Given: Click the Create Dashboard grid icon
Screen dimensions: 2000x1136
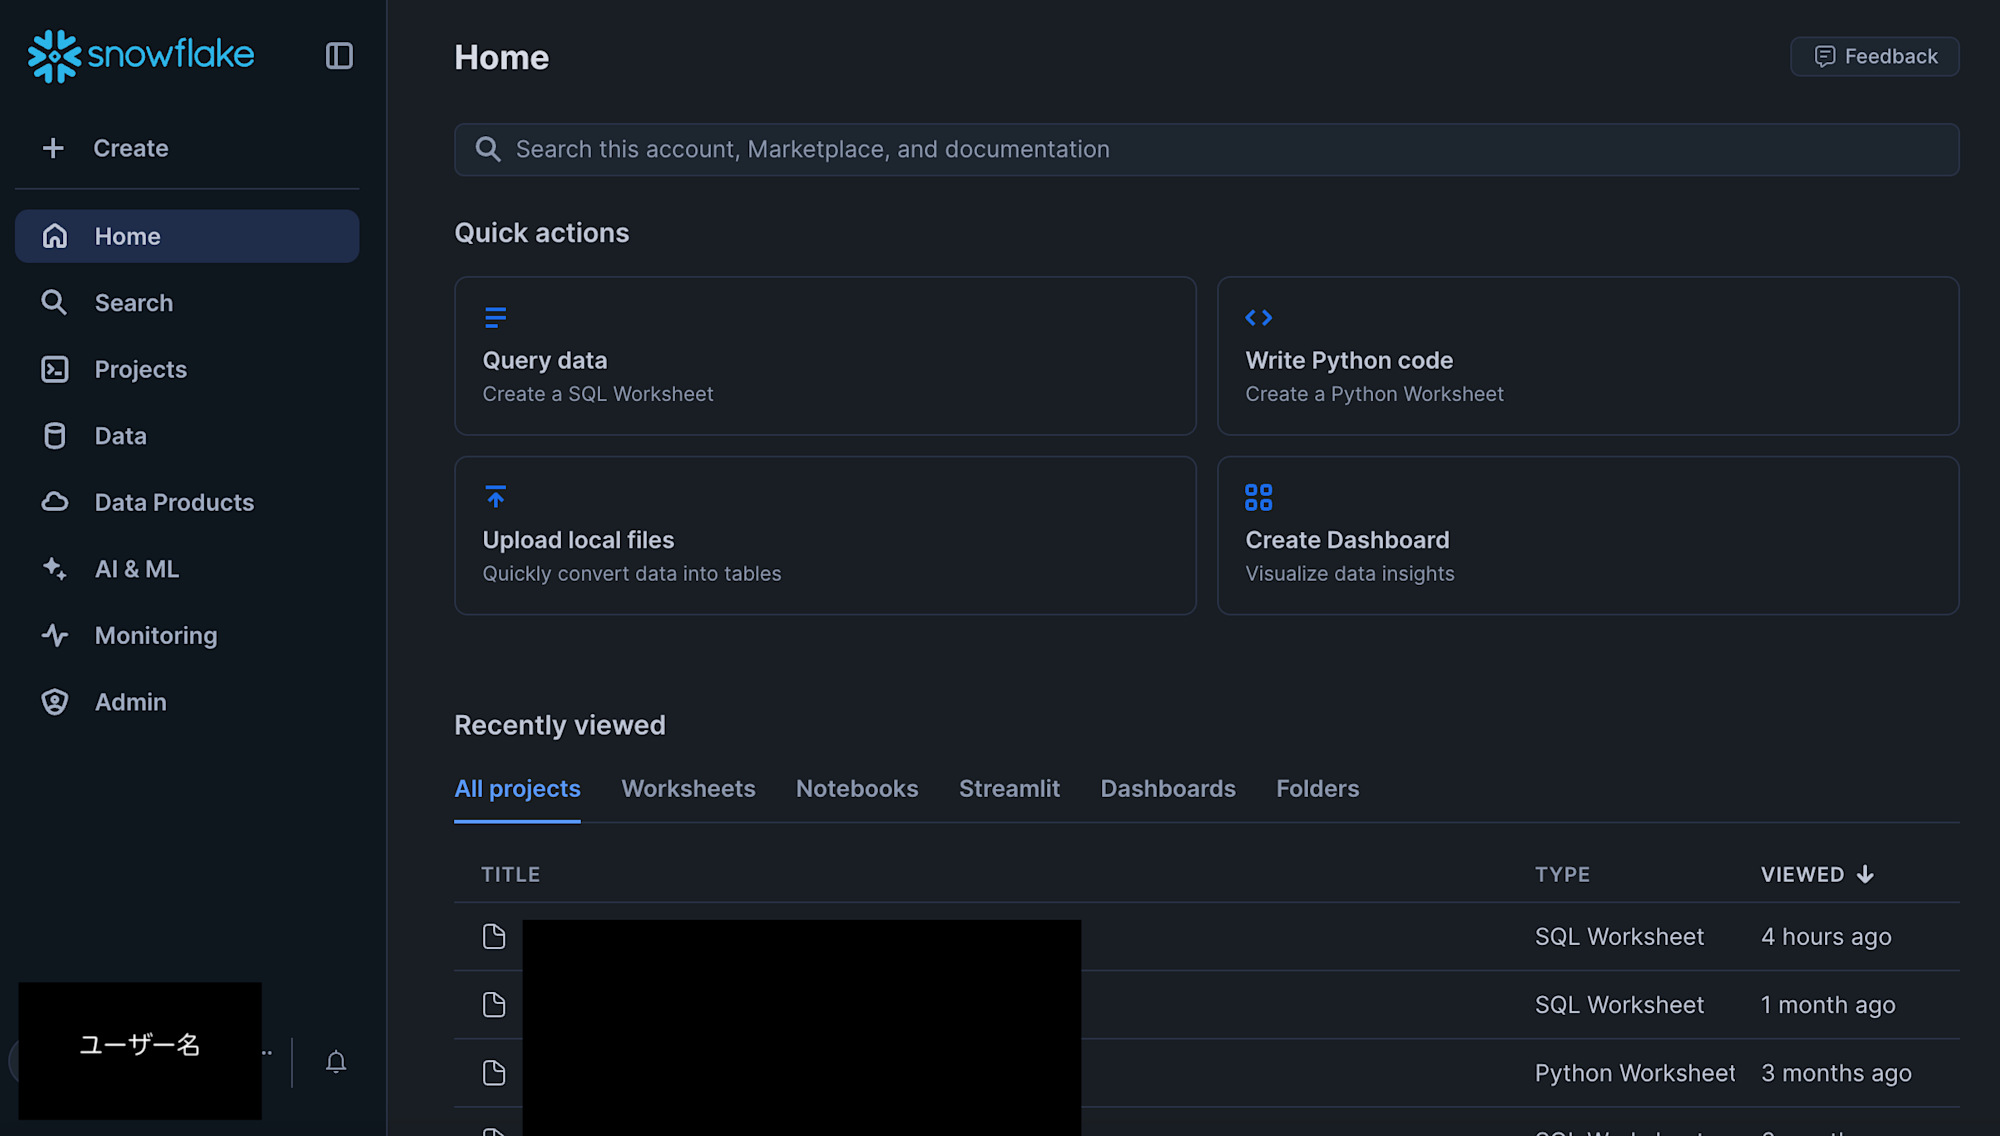Looking at the screenshot, I should coord(1259,497).
